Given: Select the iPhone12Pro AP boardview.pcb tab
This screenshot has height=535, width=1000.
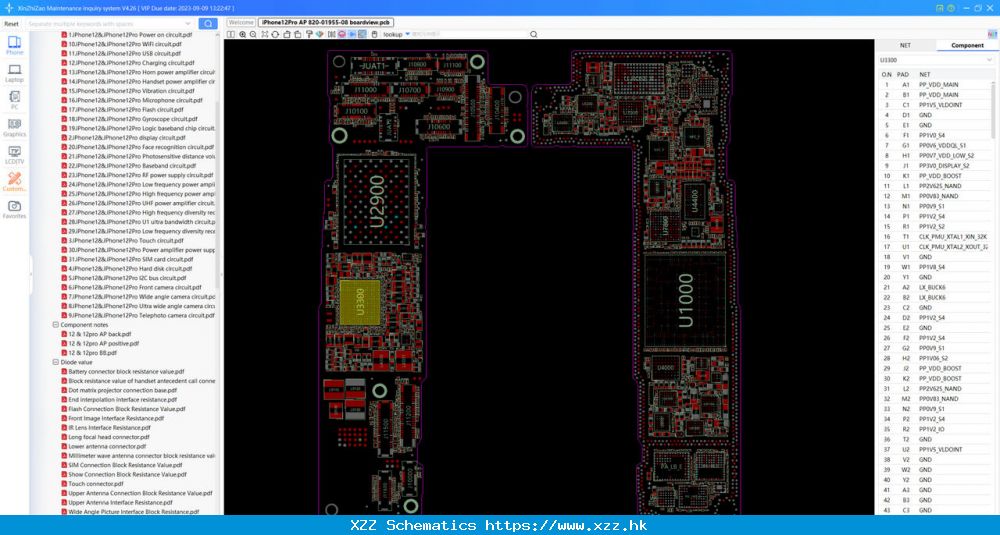Looking at the screenshot, I should click(x=326, y=23).
